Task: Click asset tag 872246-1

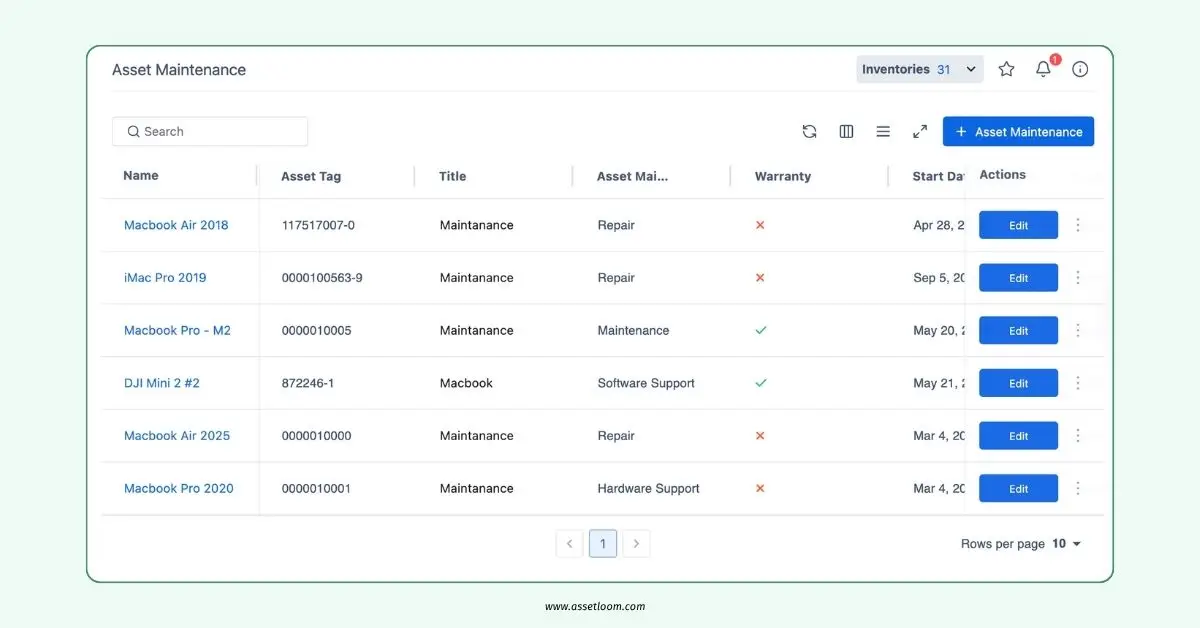Action: click(x=308, y=383)
